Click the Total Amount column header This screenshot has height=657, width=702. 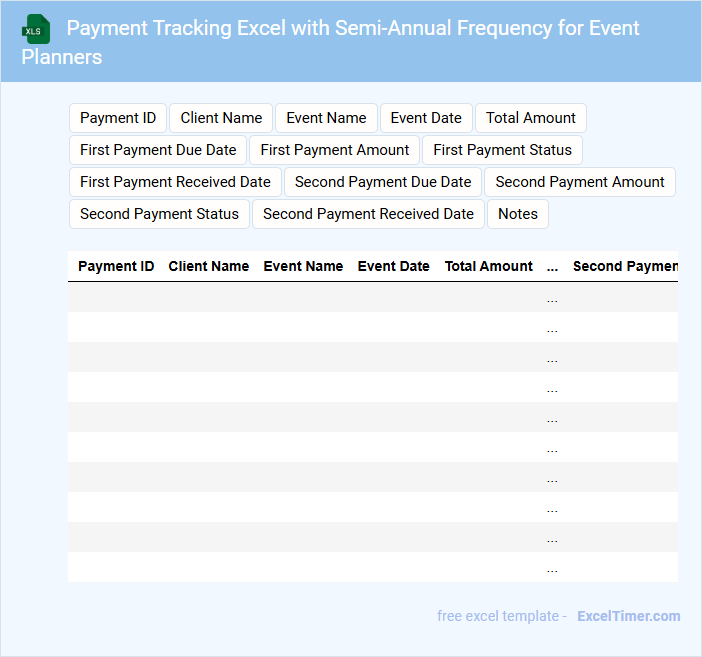point(489,266)
